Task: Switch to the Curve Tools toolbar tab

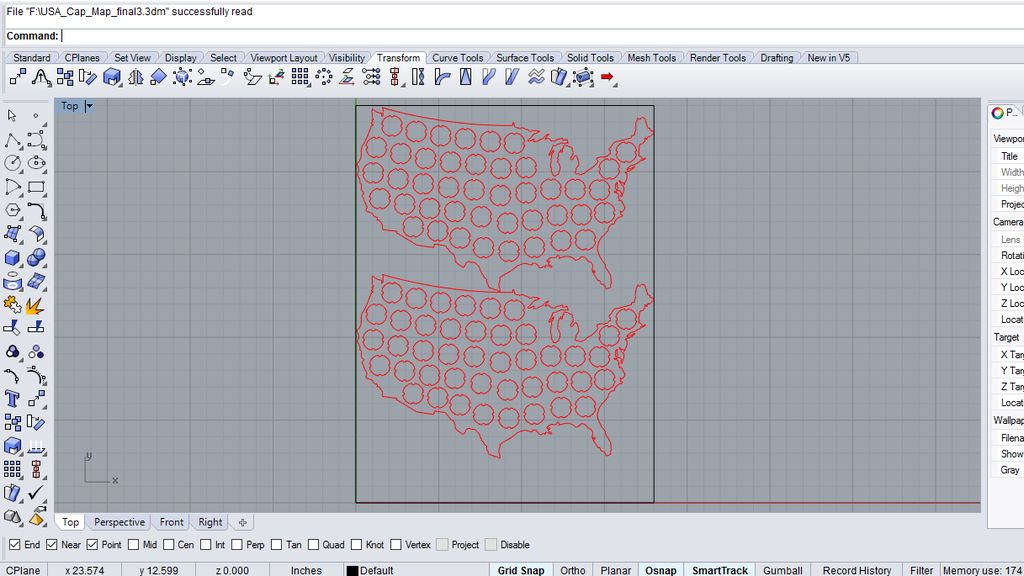Action: (457, 57)
